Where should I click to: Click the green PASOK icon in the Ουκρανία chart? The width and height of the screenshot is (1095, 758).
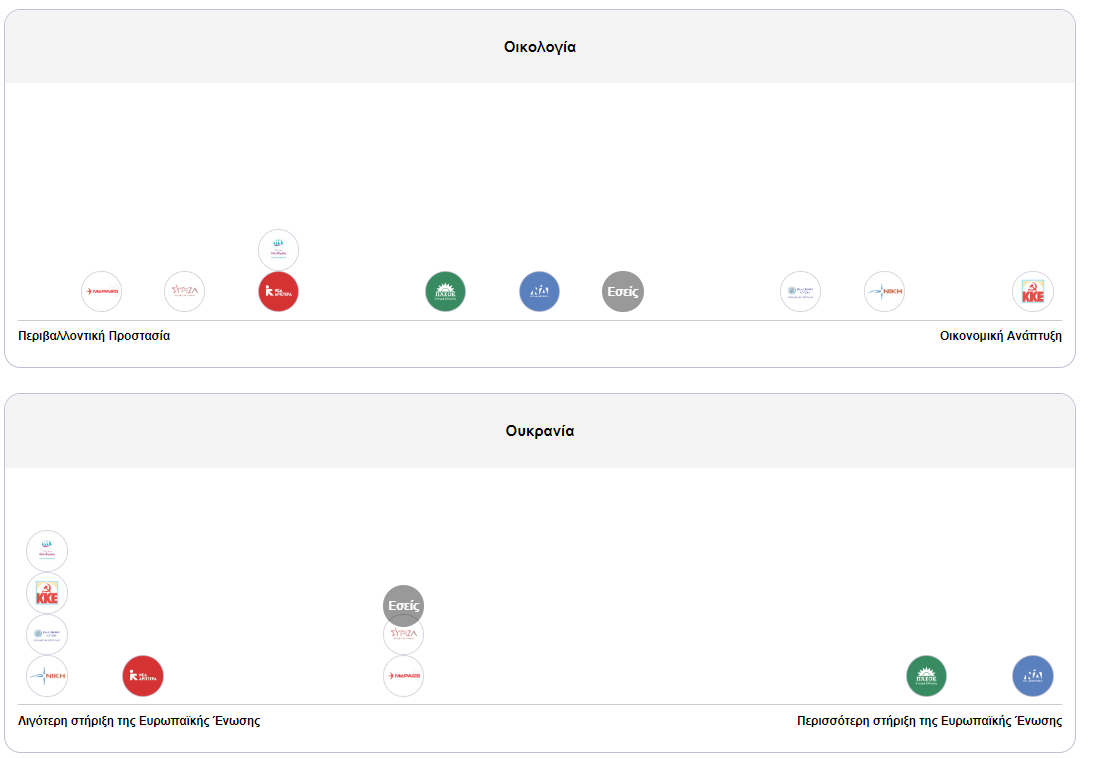click(926, 676)
